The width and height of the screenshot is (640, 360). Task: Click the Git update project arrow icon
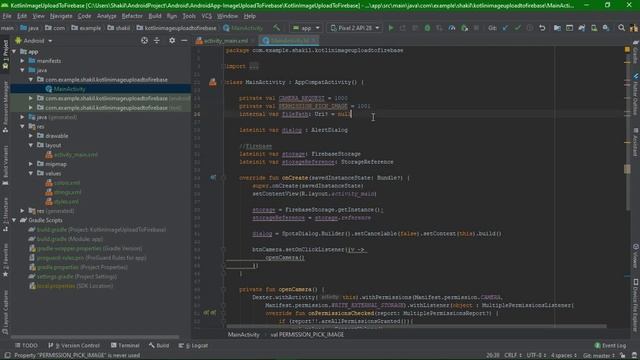coord(505,28)
